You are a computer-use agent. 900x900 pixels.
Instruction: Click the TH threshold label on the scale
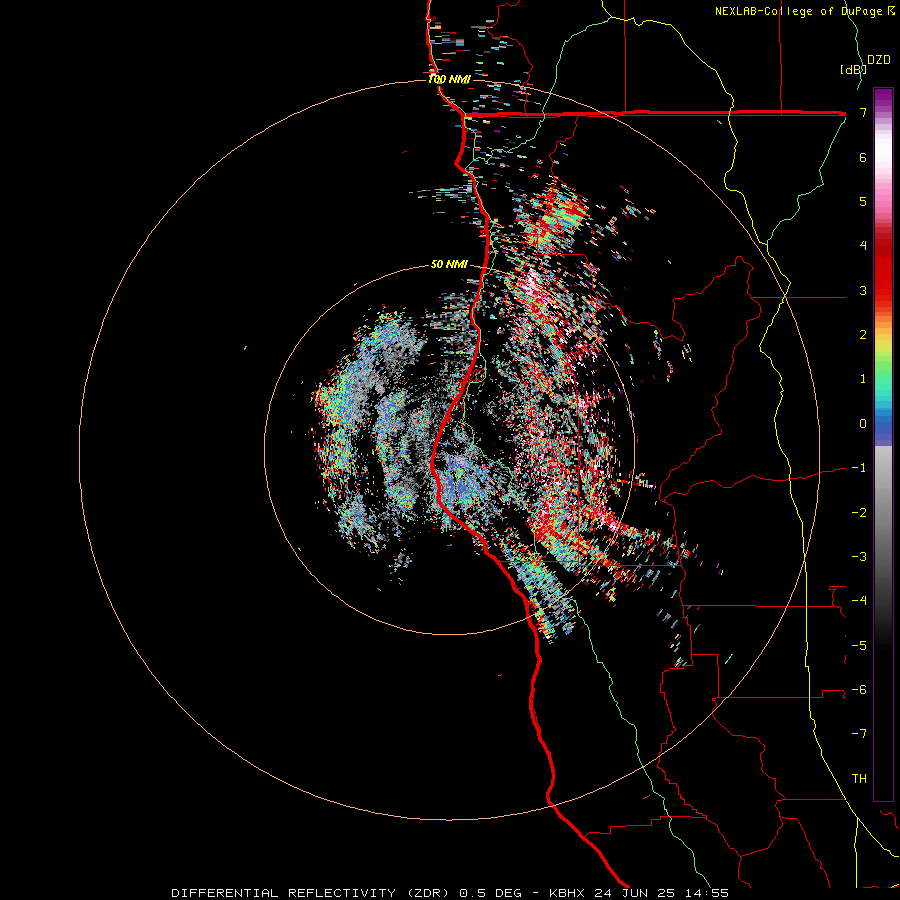click(x=859, y=779)
